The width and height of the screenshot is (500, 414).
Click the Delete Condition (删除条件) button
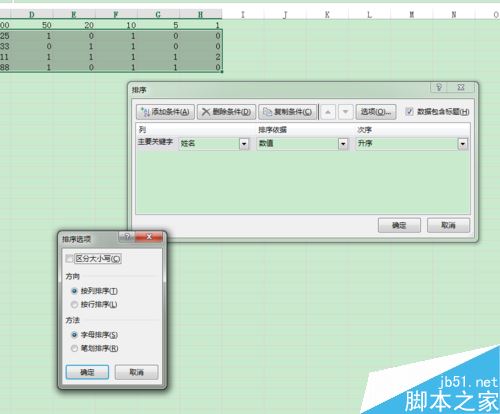coord(226,112)
